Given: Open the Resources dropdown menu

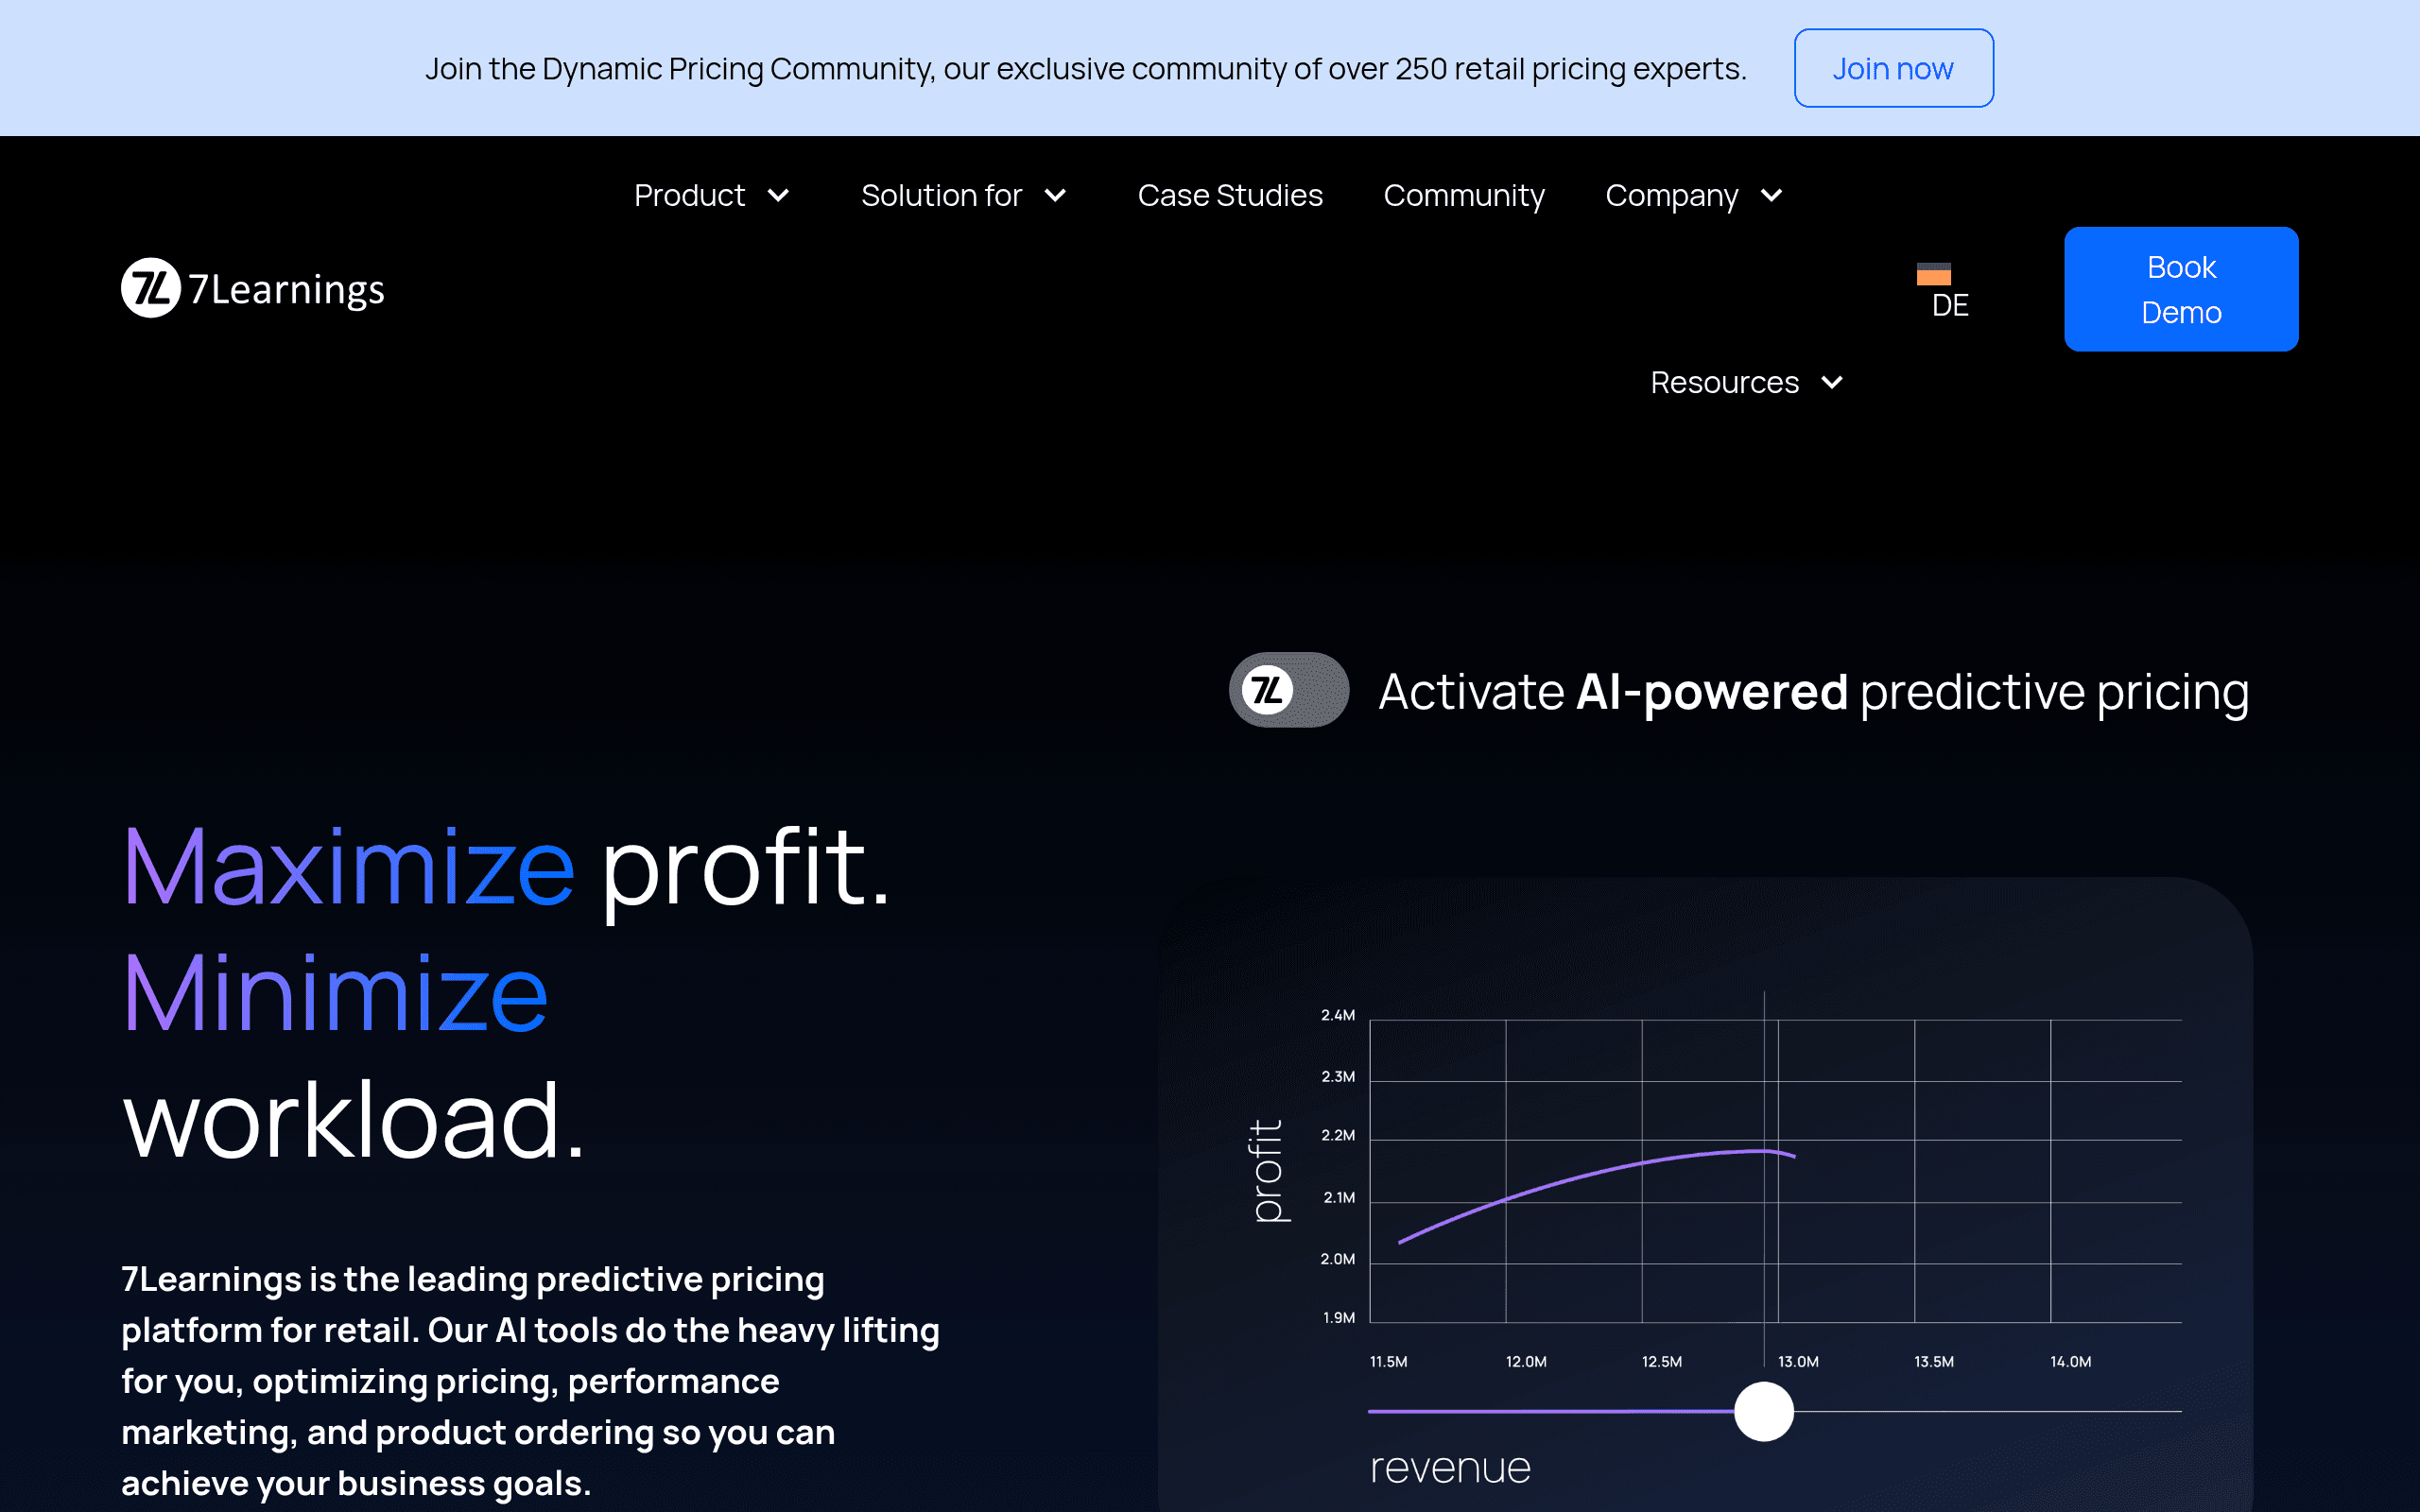Looking at the screenshot, I should click(1746, 382).
